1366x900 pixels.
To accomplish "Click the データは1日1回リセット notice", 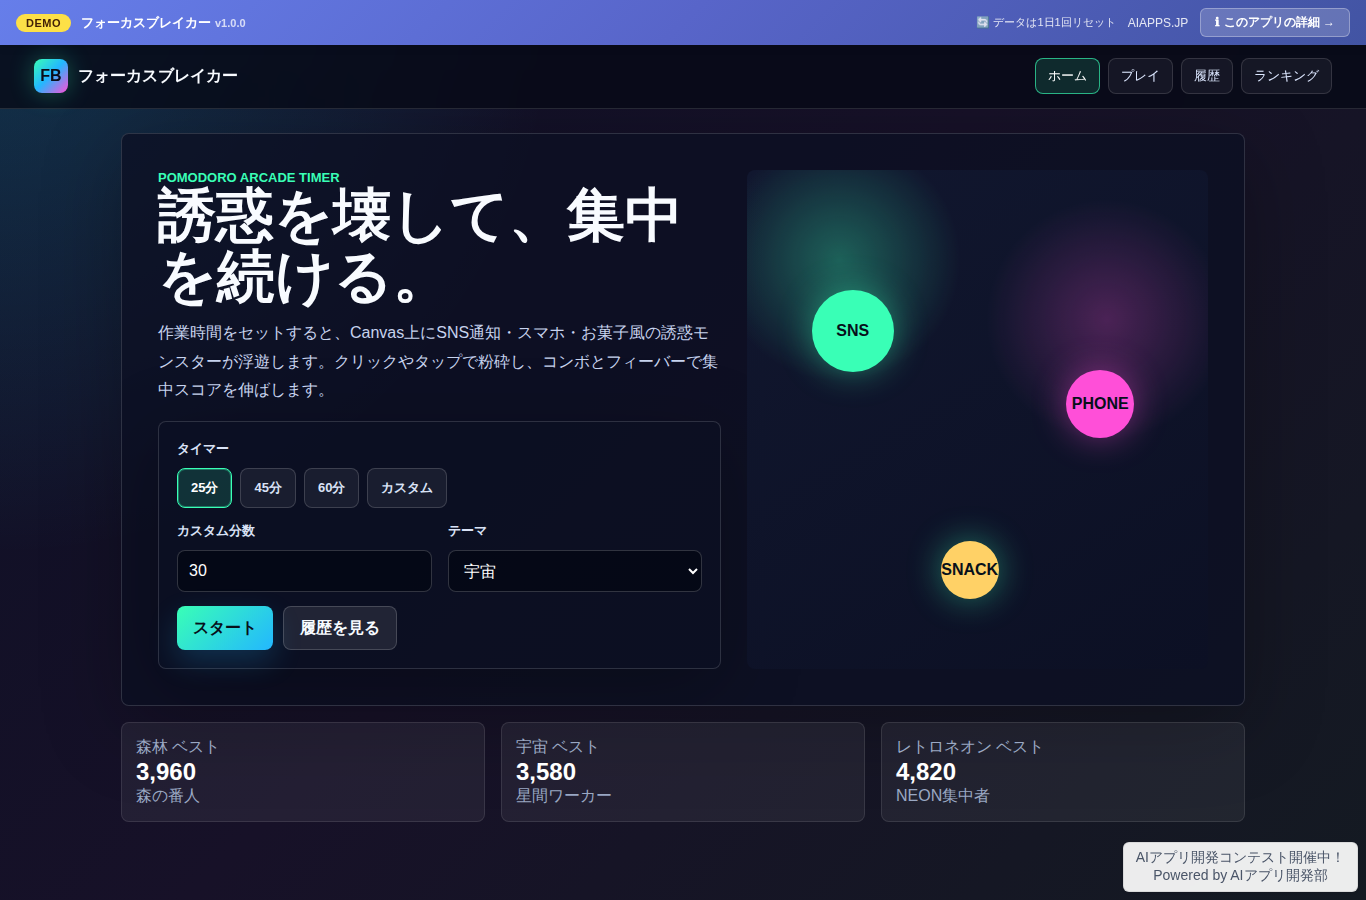I will click(1045, 22).
